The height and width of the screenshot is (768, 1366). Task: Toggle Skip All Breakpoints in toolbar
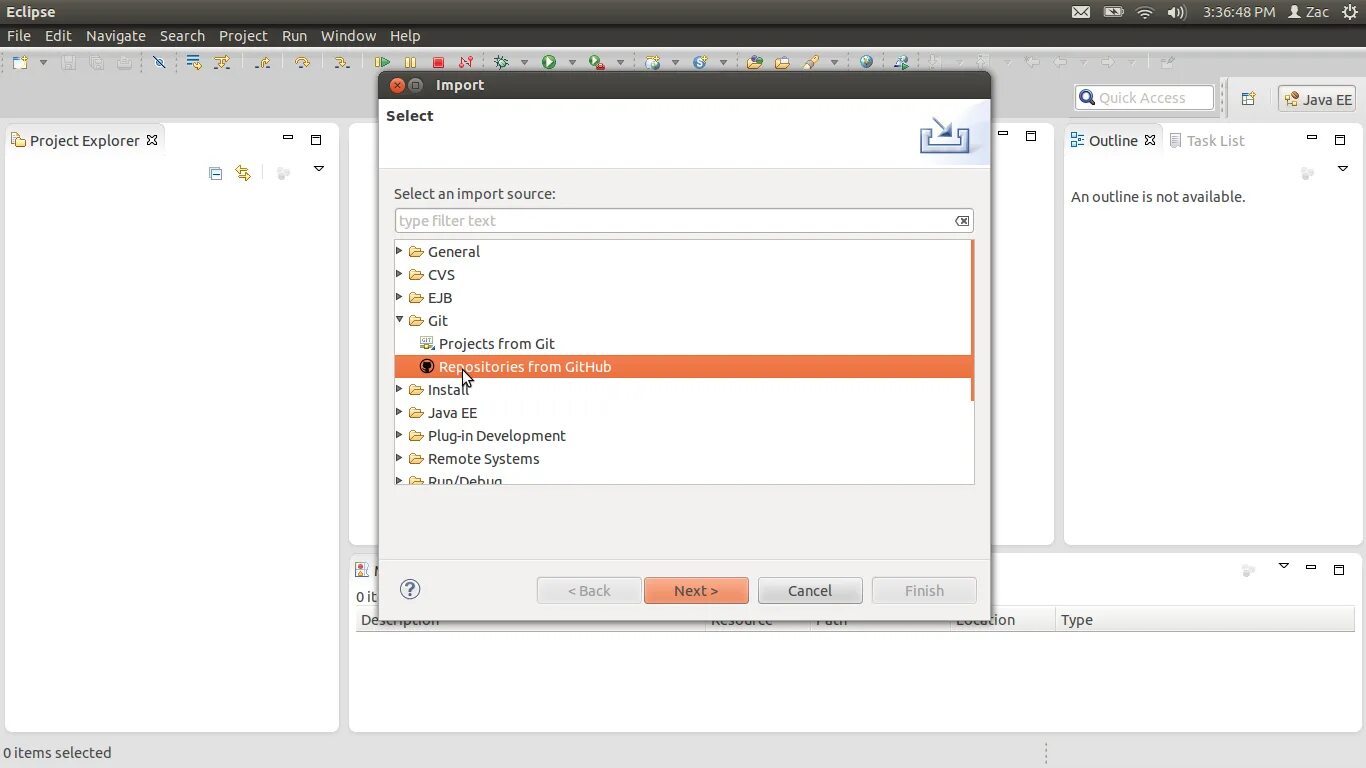point(159,62)
